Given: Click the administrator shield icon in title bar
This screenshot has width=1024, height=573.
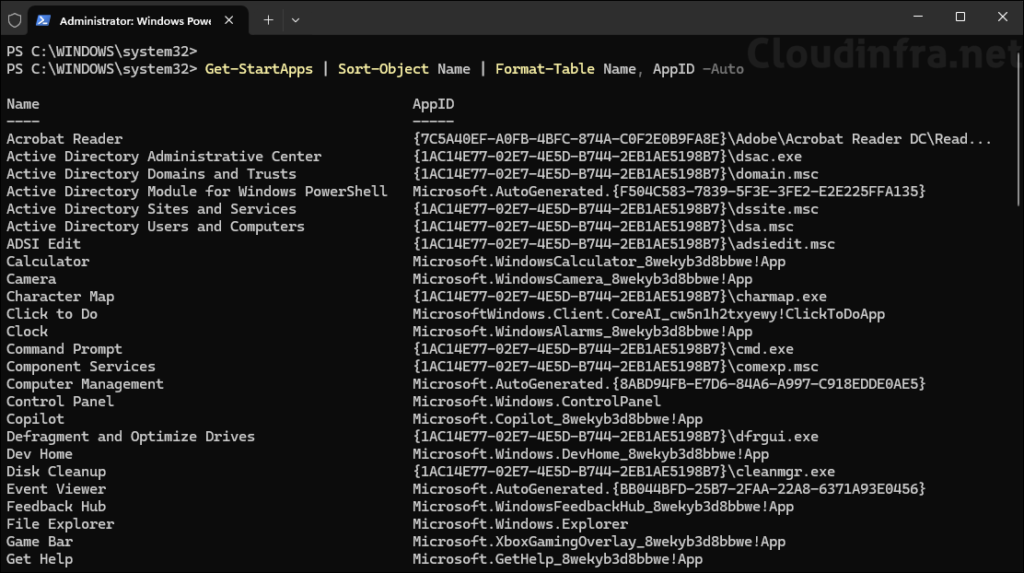Looking at the screenshot, I should tap(14, 19).
